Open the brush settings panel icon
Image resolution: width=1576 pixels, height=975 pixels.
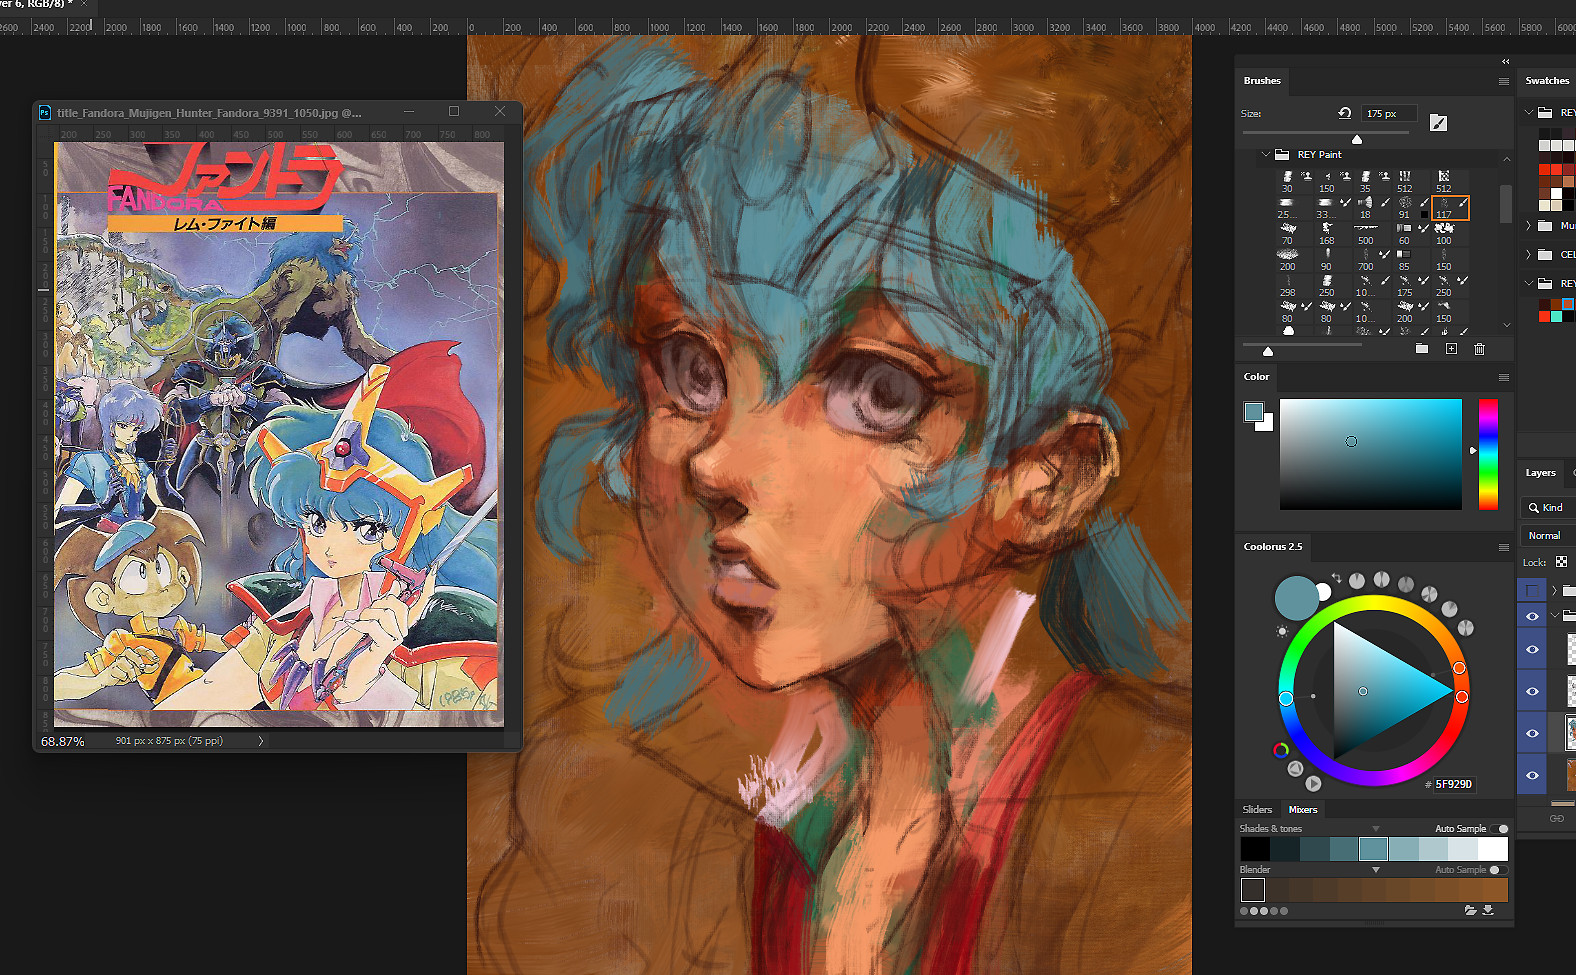[x=1438, y=122]
